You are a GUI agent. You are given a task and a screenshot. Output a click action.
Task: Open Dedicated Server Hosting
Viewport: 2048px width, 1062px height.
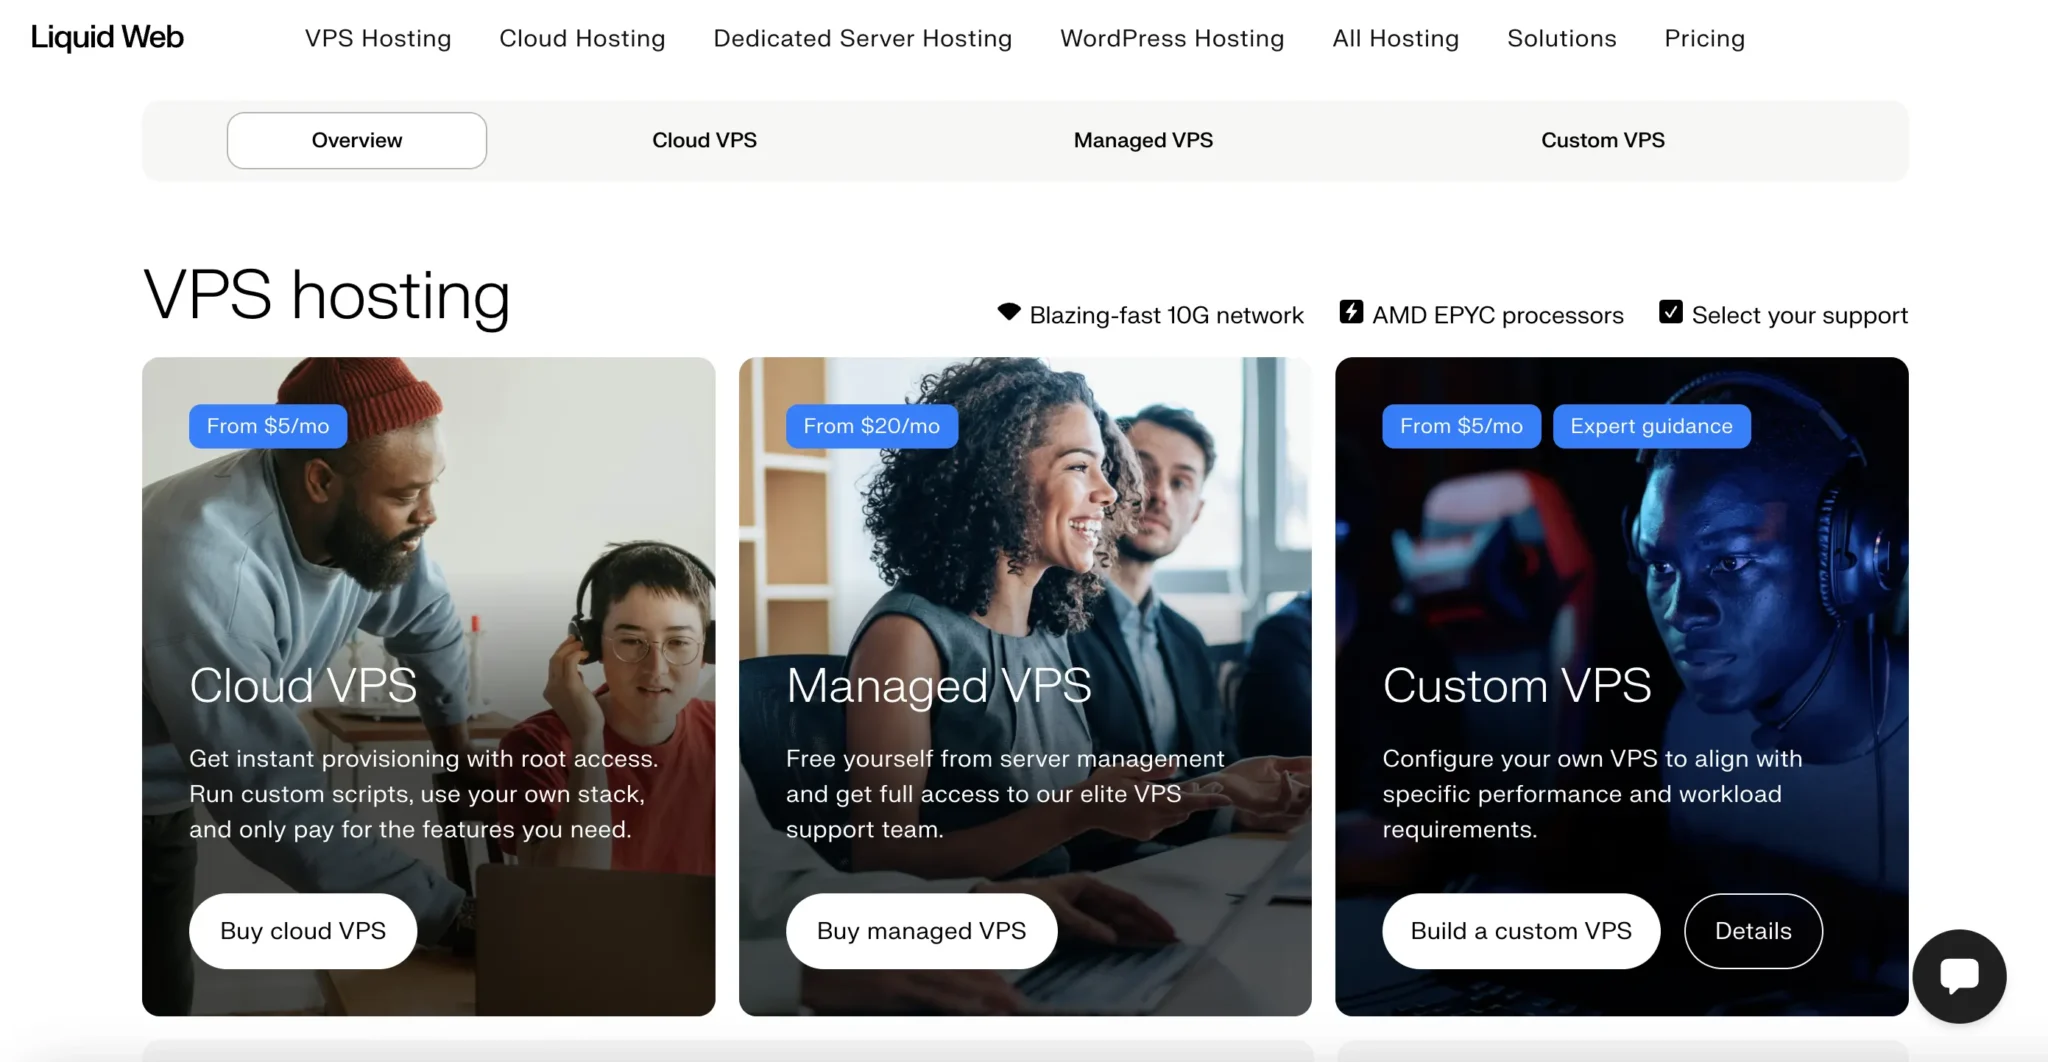tap(862, 38)
